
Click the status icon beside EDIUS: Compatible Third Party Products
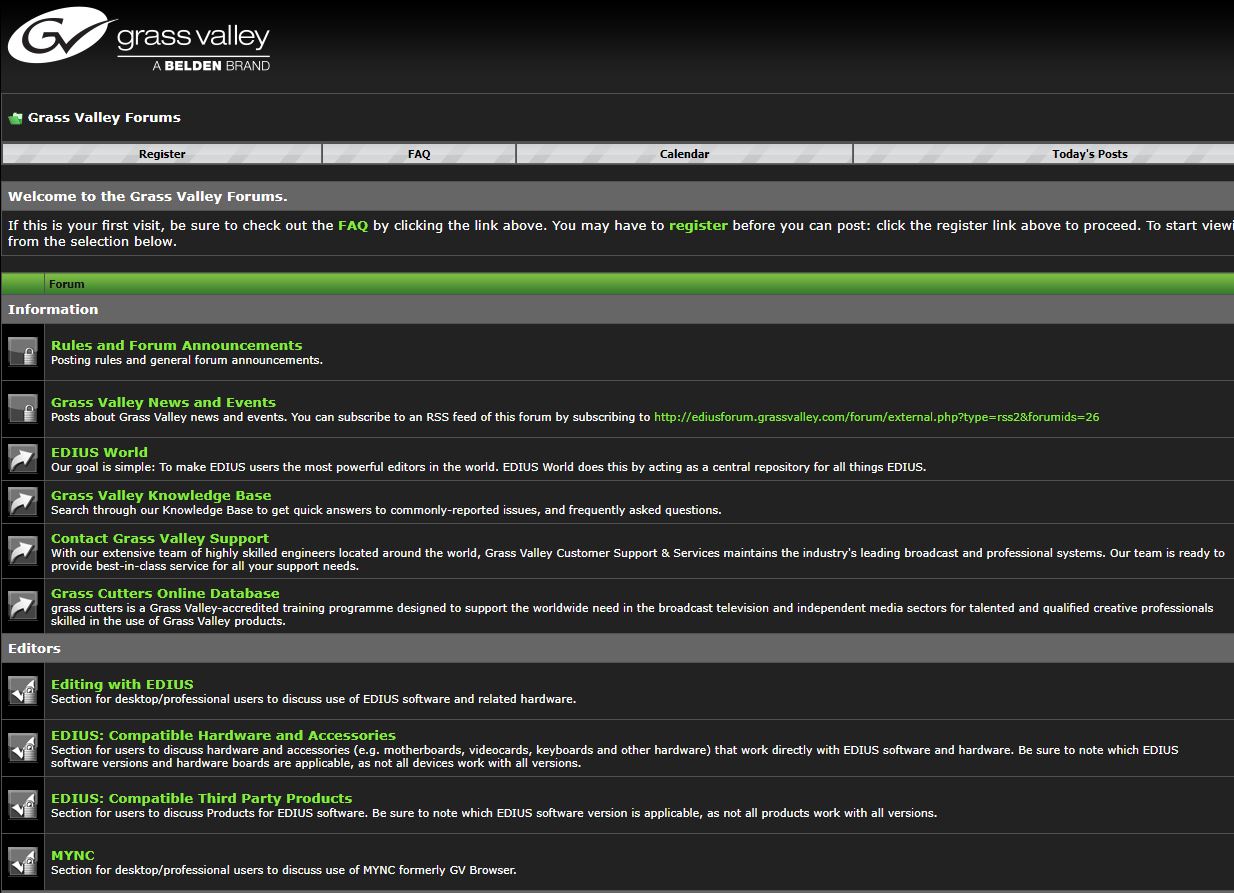coord(23,804)
